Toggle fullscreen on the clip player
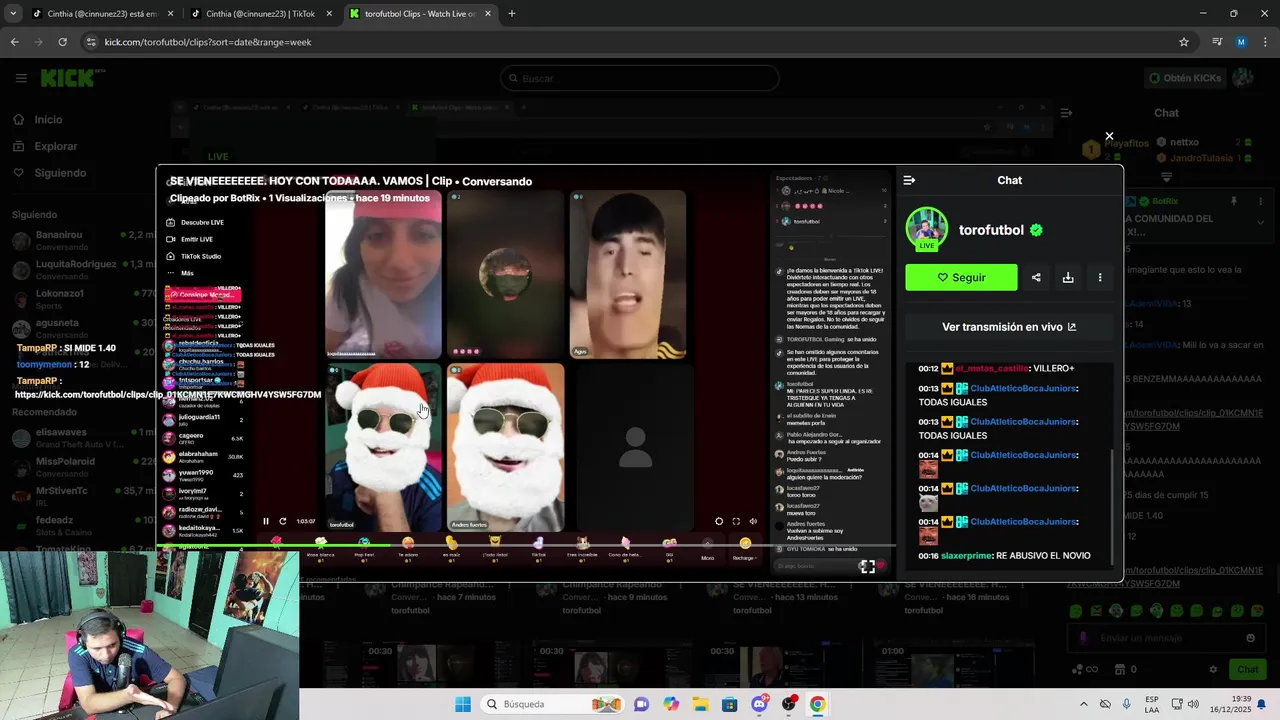 click(x=867, y=566)
